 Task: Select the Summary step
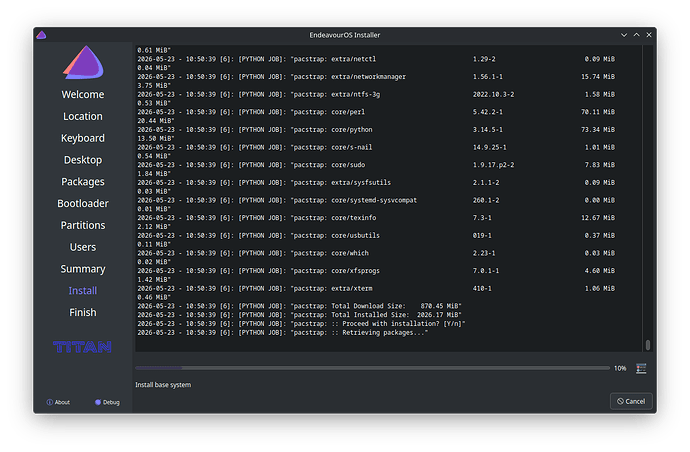click(x=83, y=269)
